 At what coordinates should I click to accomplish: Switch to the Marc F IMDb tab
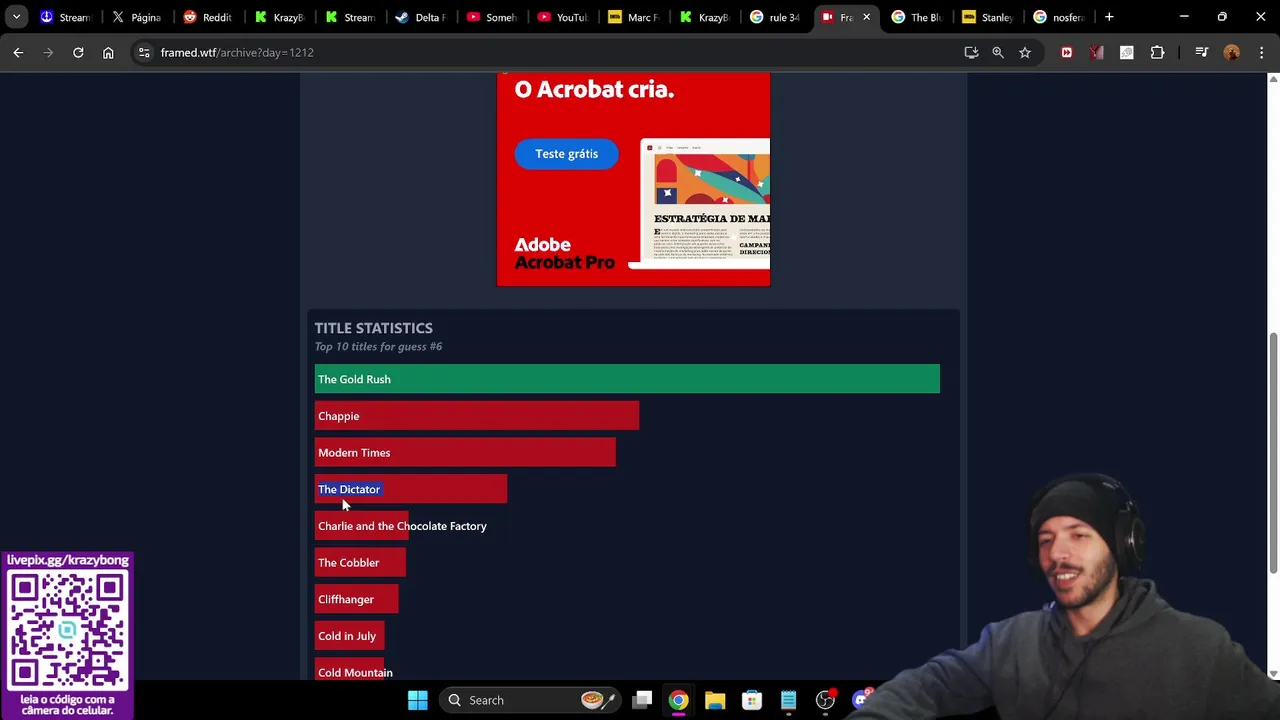(x=634, y=17)
